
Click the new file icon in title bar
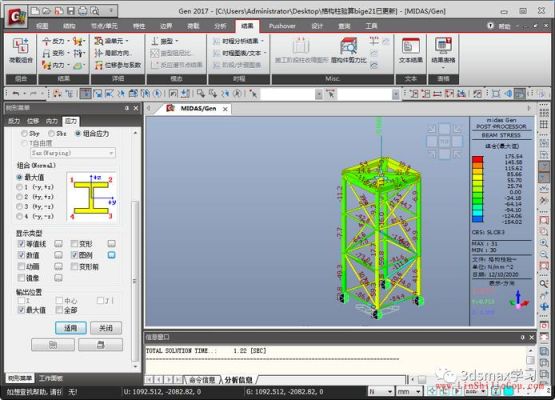(x=35, y=11)
